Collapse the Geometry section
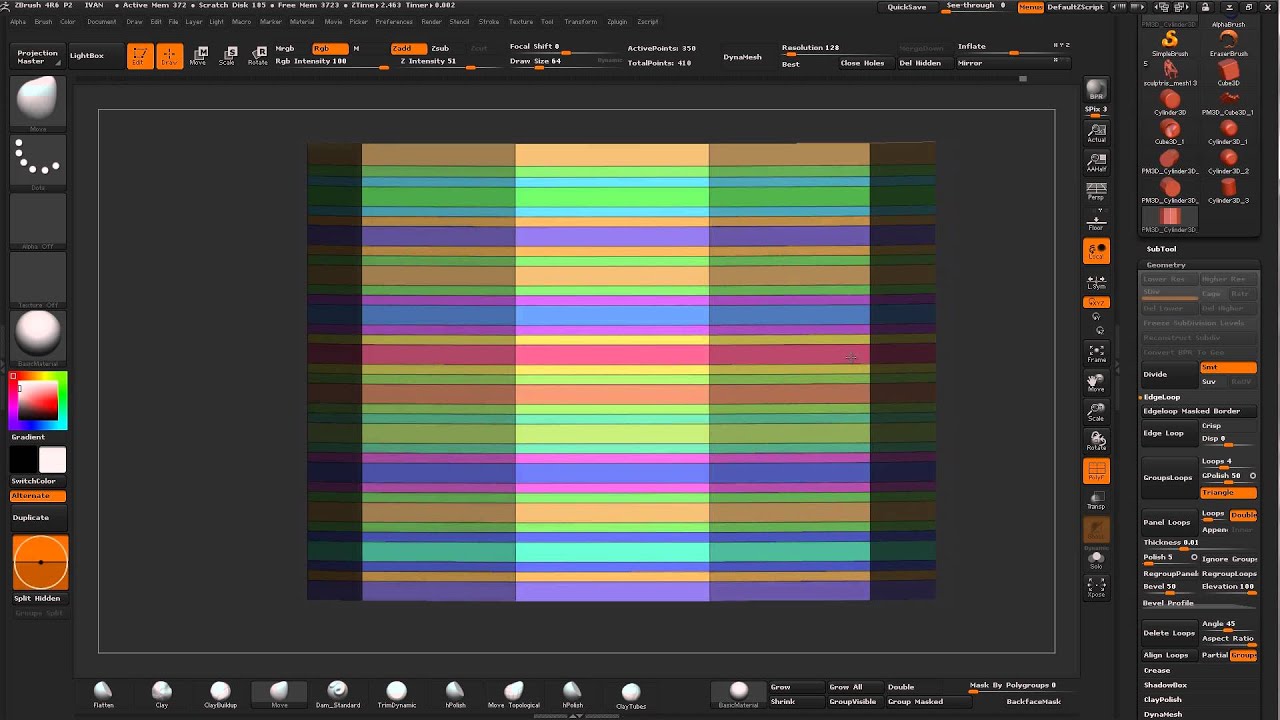Image resolution: width=1280 pixels, height=720 pixels. (x=1166, y=265)
